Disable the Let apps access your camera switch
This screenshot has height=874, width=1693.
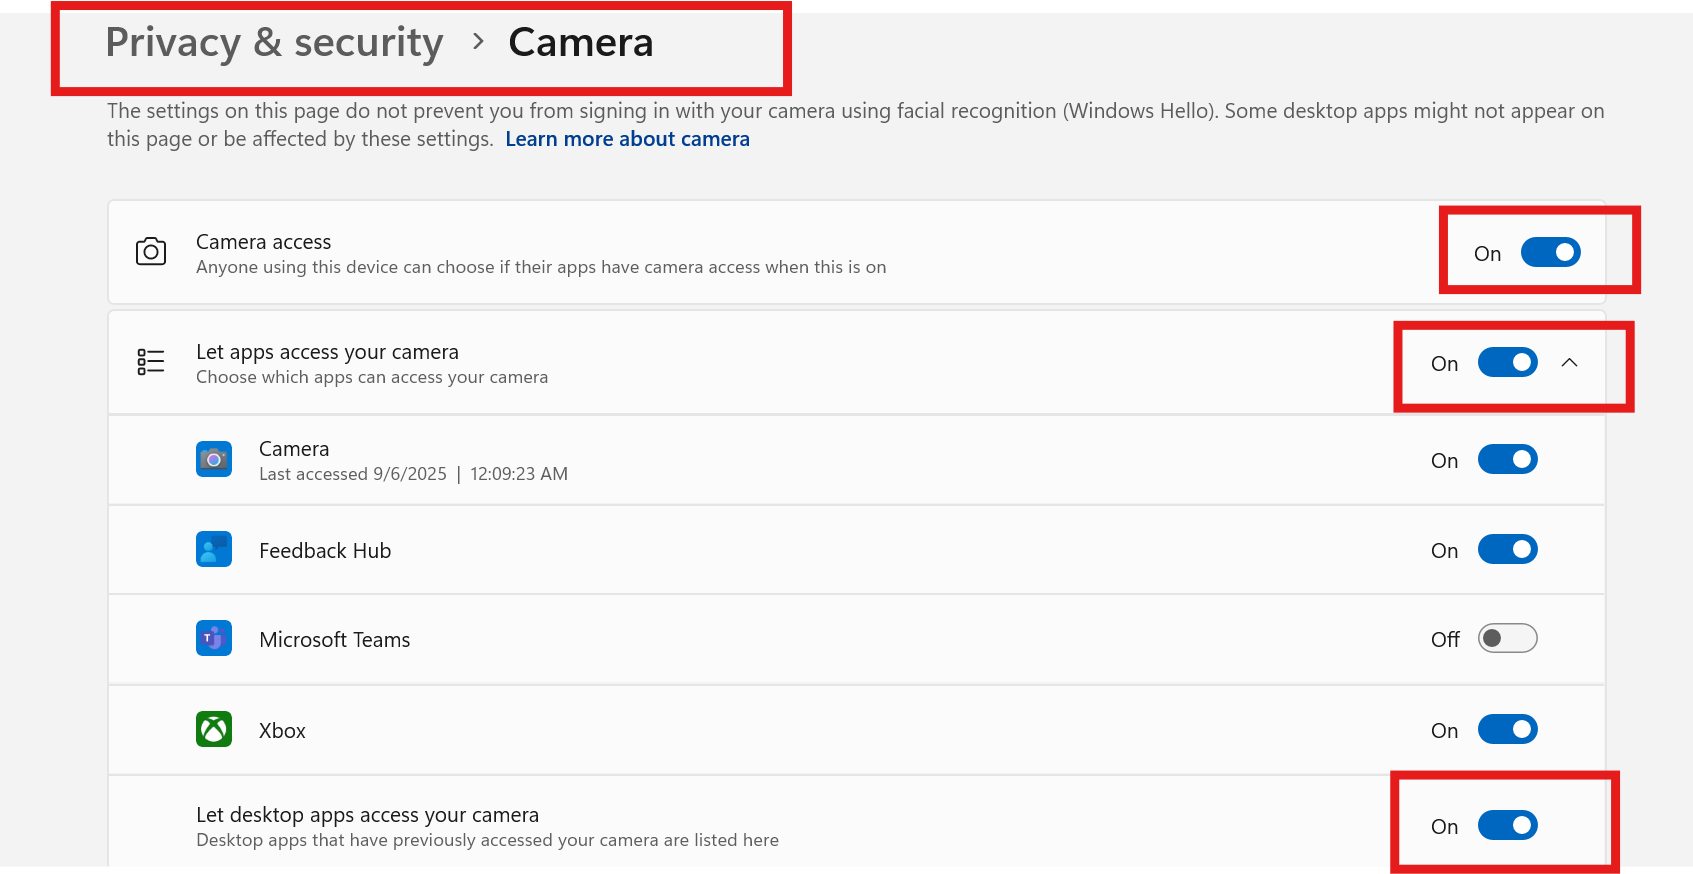pyautogui.click(x=1507, y=362)
